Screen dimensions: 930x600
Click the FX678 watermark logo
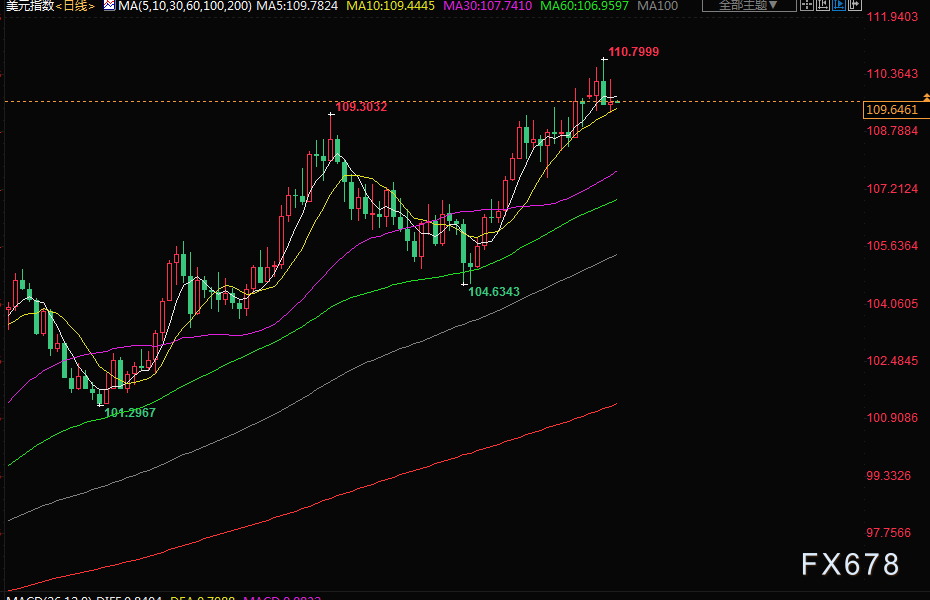850,565
